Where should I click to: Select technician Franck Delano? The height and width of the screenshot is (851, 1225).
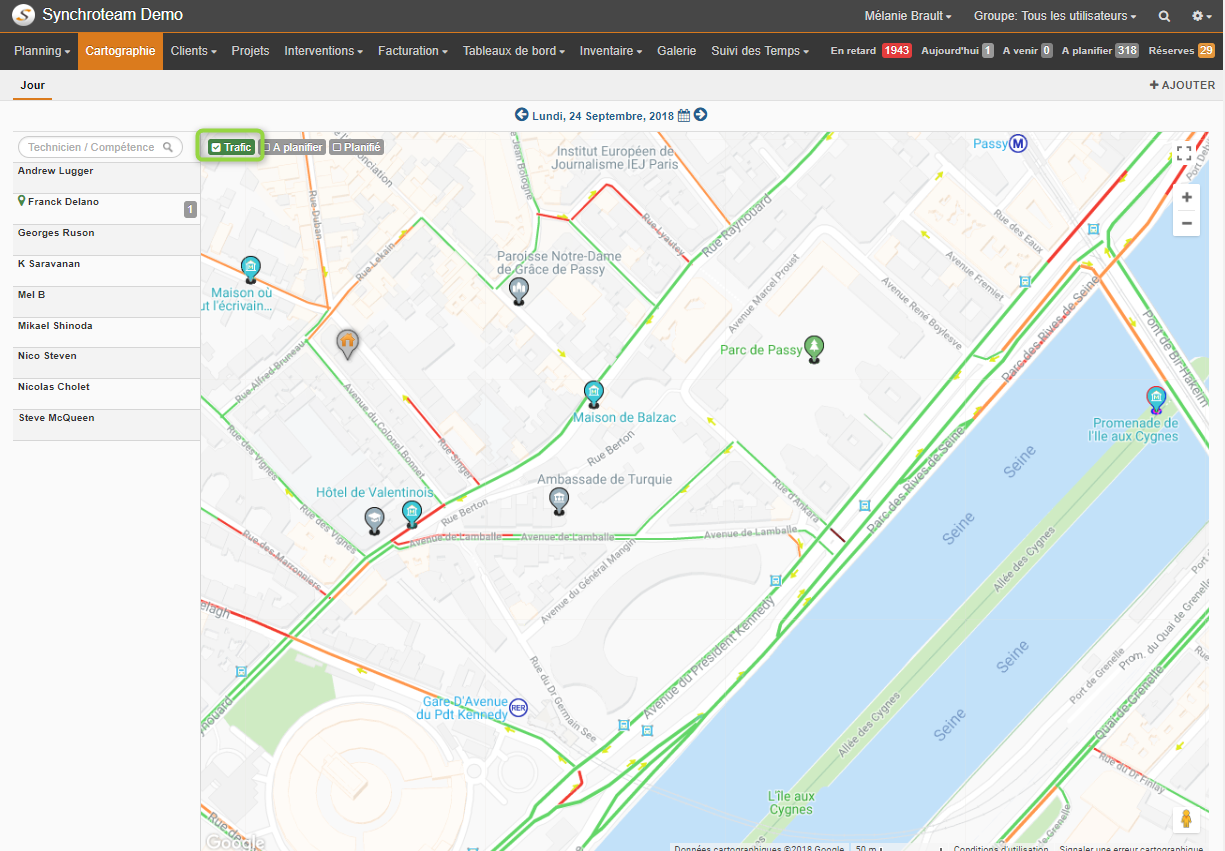pyautogui.click(x=107, y=209)
